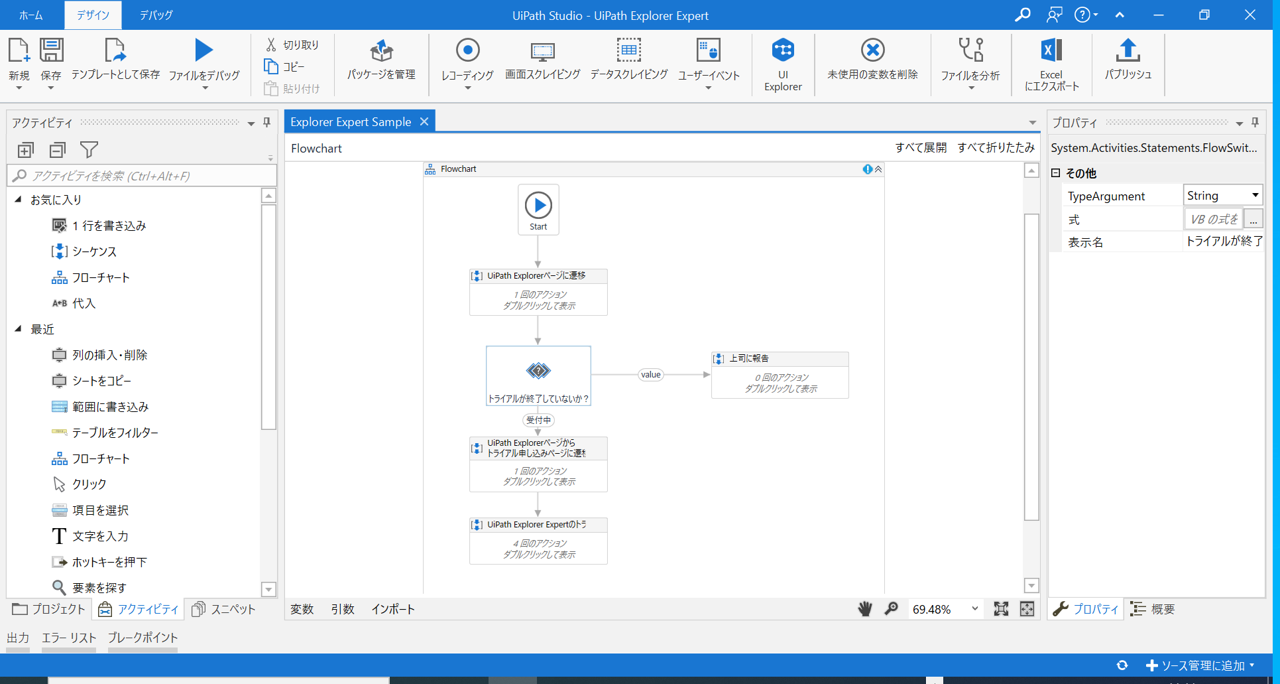Image resolution: width=1280 pixels, height=684 pixels.
Task: Open the 引数 arguments panel
Action: point(342,609)
